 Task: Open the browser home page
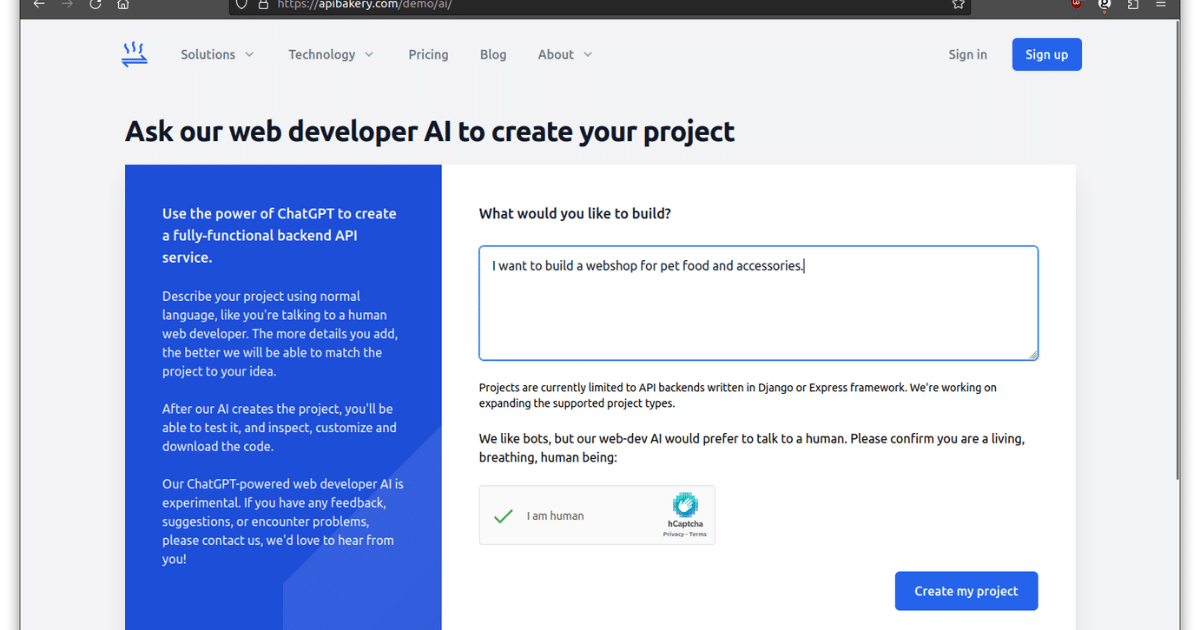tap(122, 4)
